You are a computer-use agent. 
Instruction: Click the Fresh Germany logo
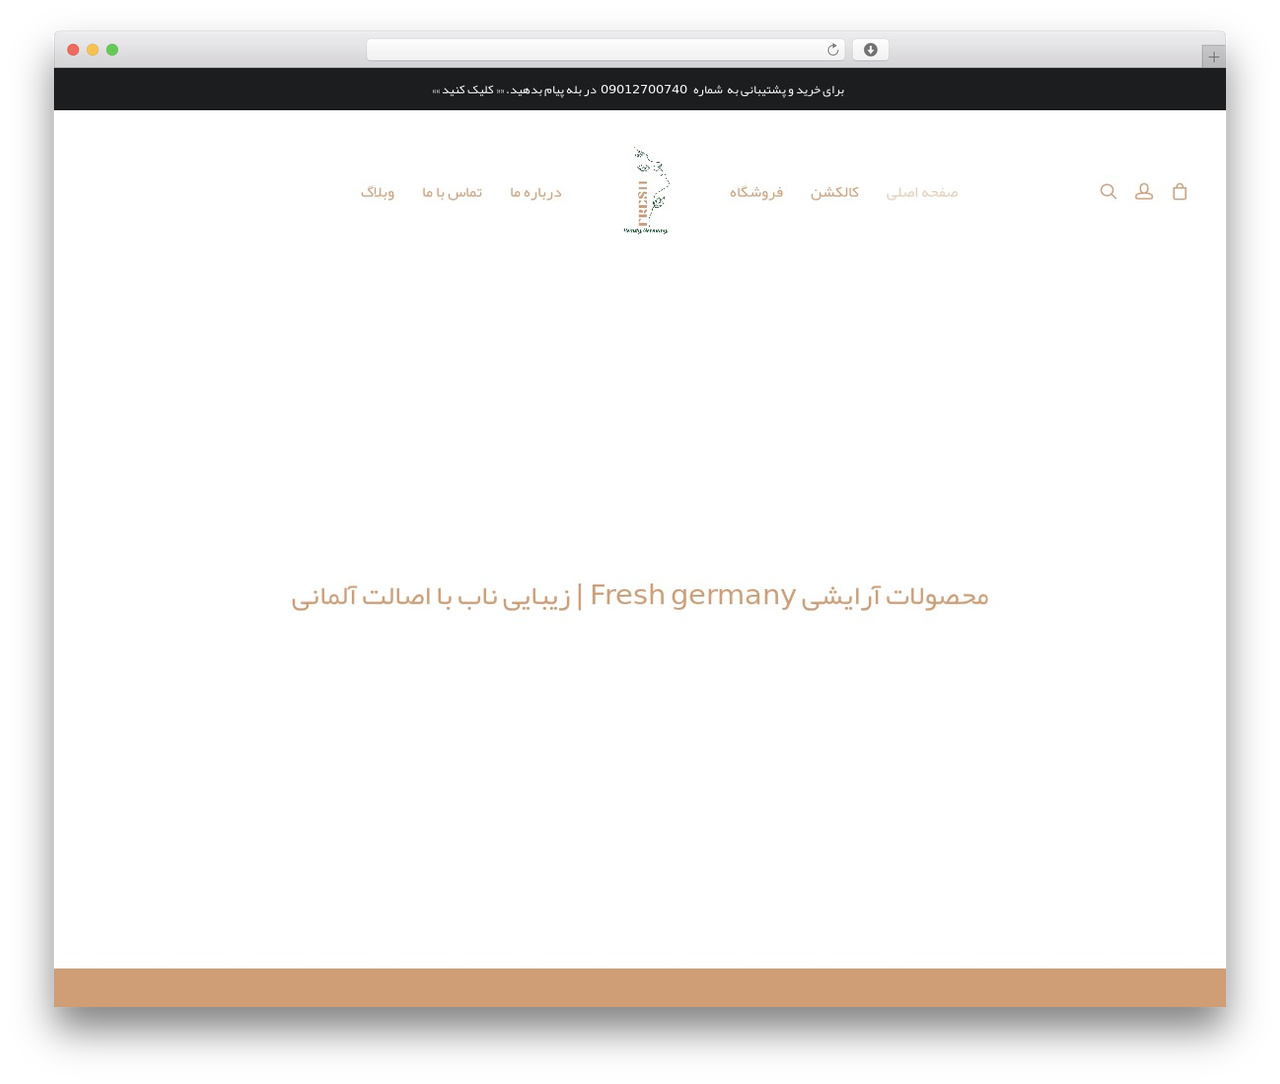646,191
